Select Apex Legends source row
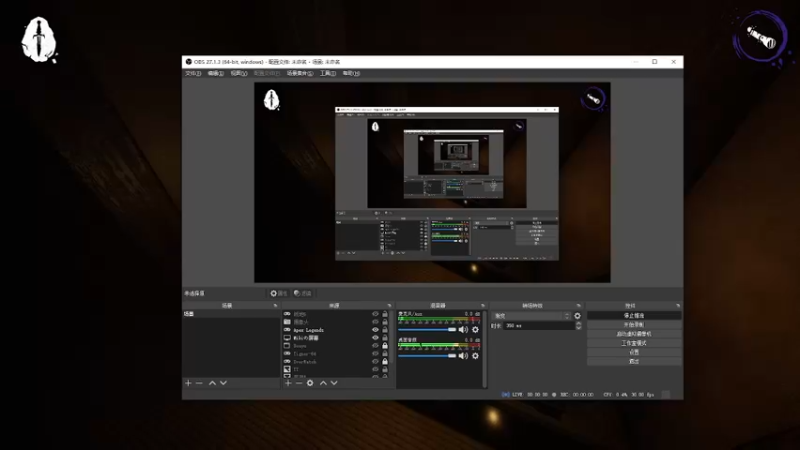 click(x=336, y=330)
